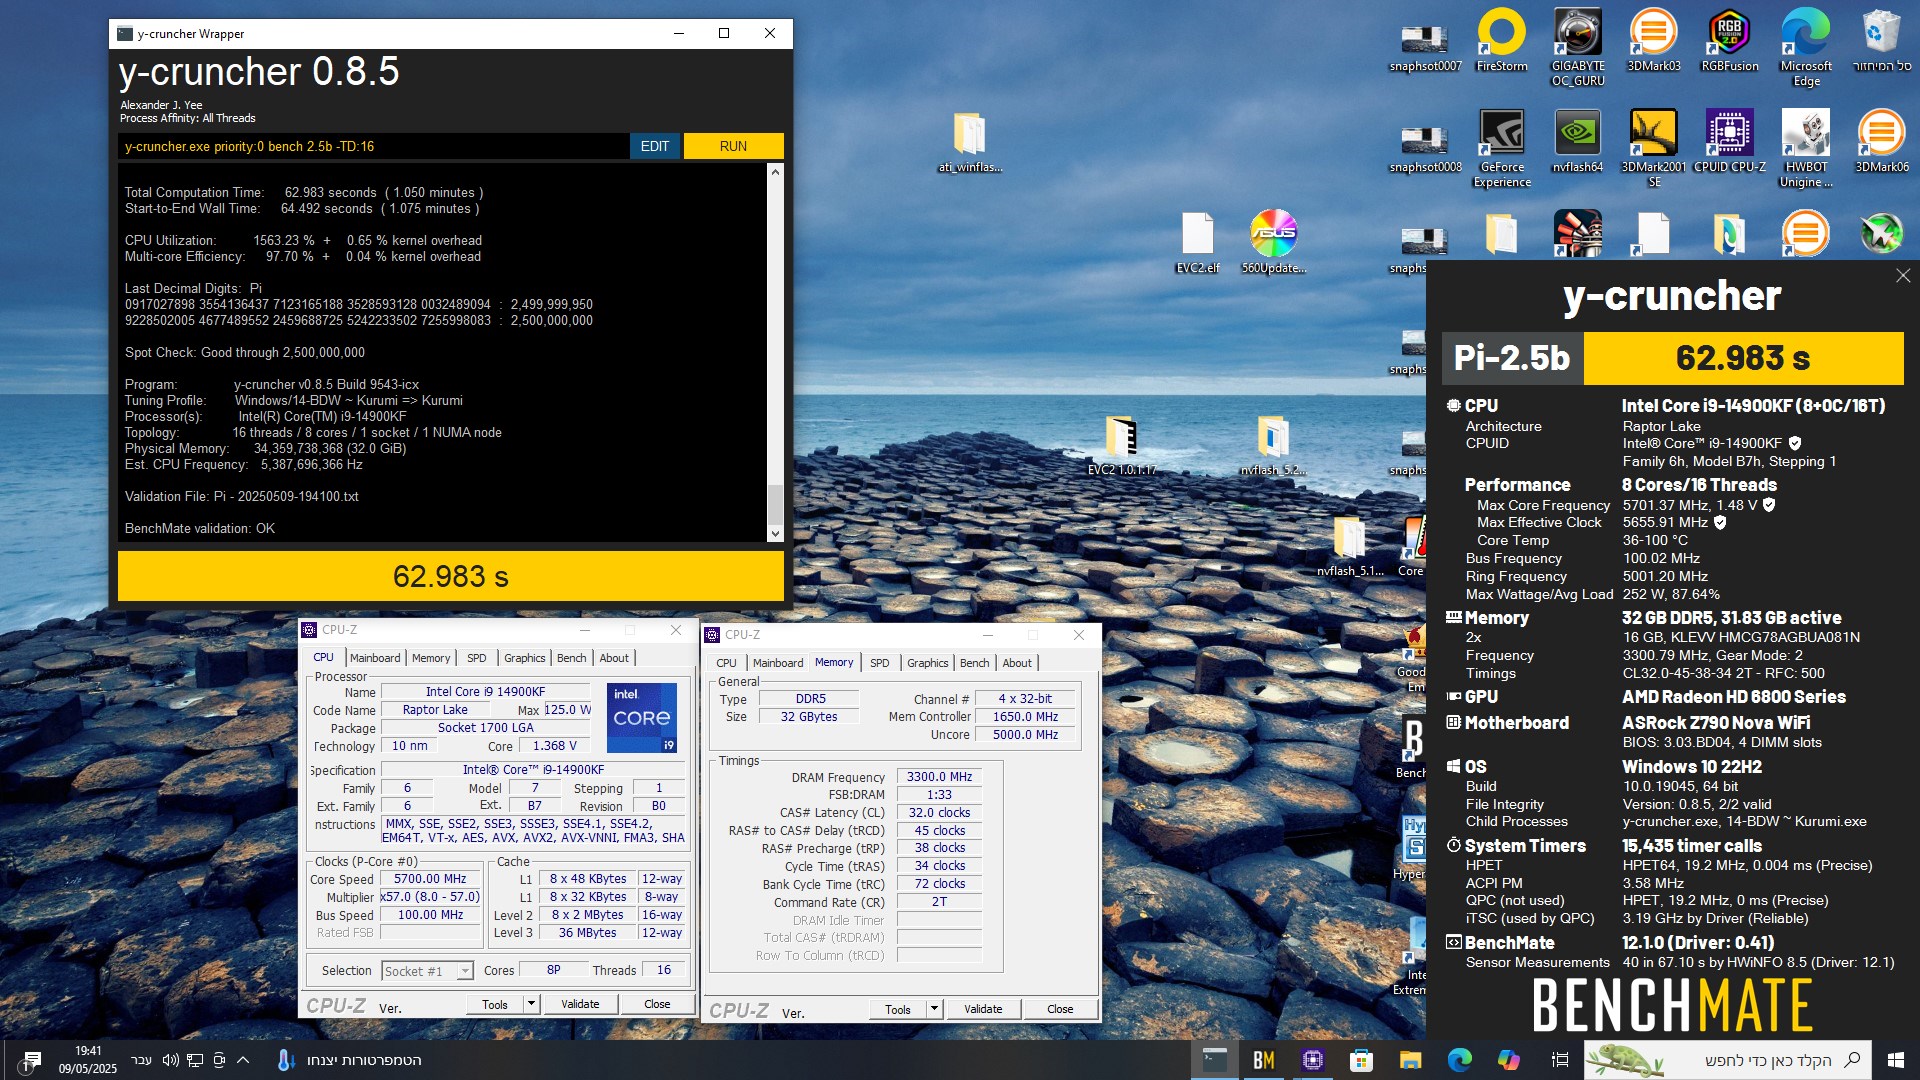Click Close button in right CPU-Z Memory window
This screenshot has width=1920, height=1080.
(x=1060, y=1009)
